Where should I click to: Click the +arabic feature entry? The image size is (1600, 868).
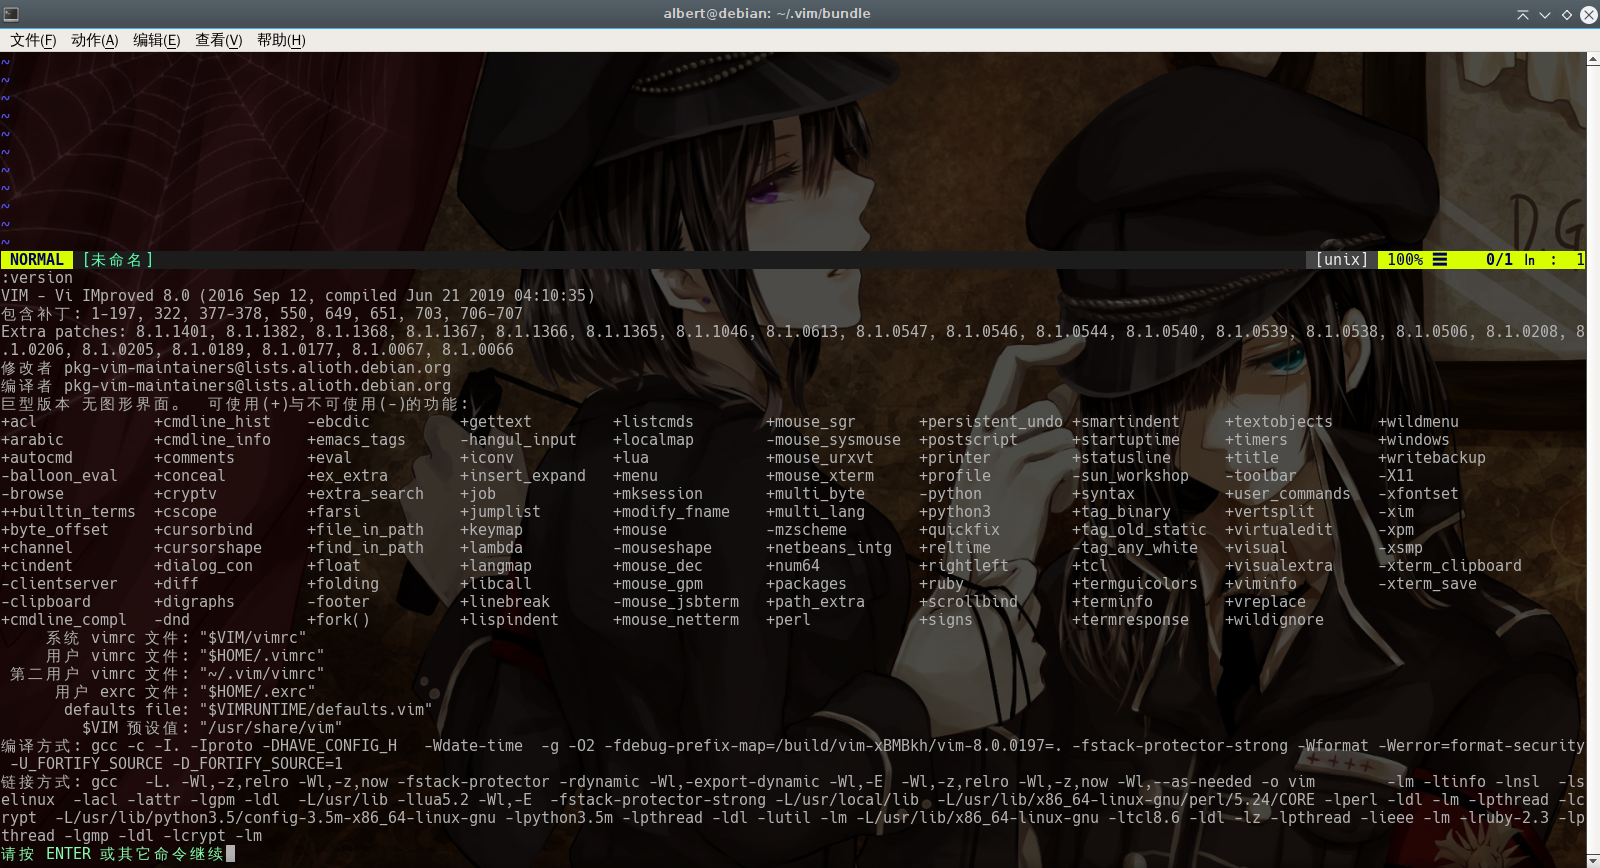tap(32, 440)
